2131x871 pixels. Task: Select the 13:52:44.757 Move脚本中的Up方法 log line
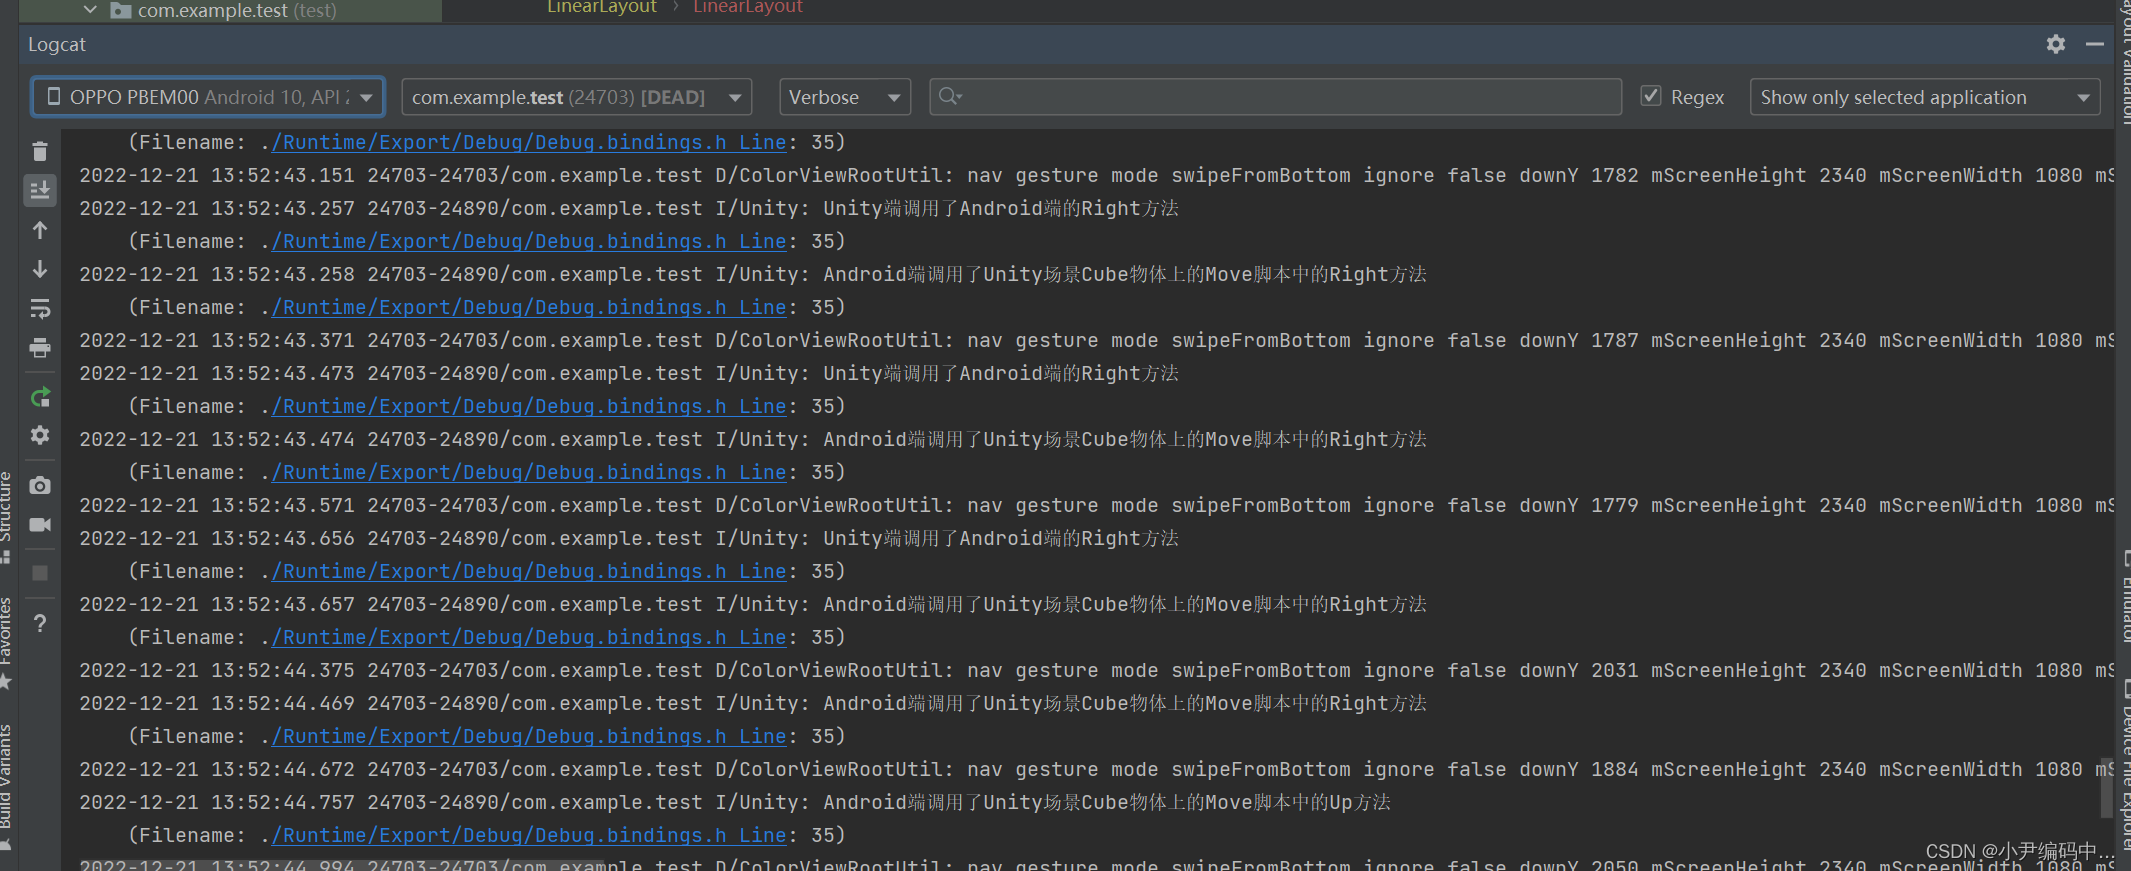click(x=735, y=802)
